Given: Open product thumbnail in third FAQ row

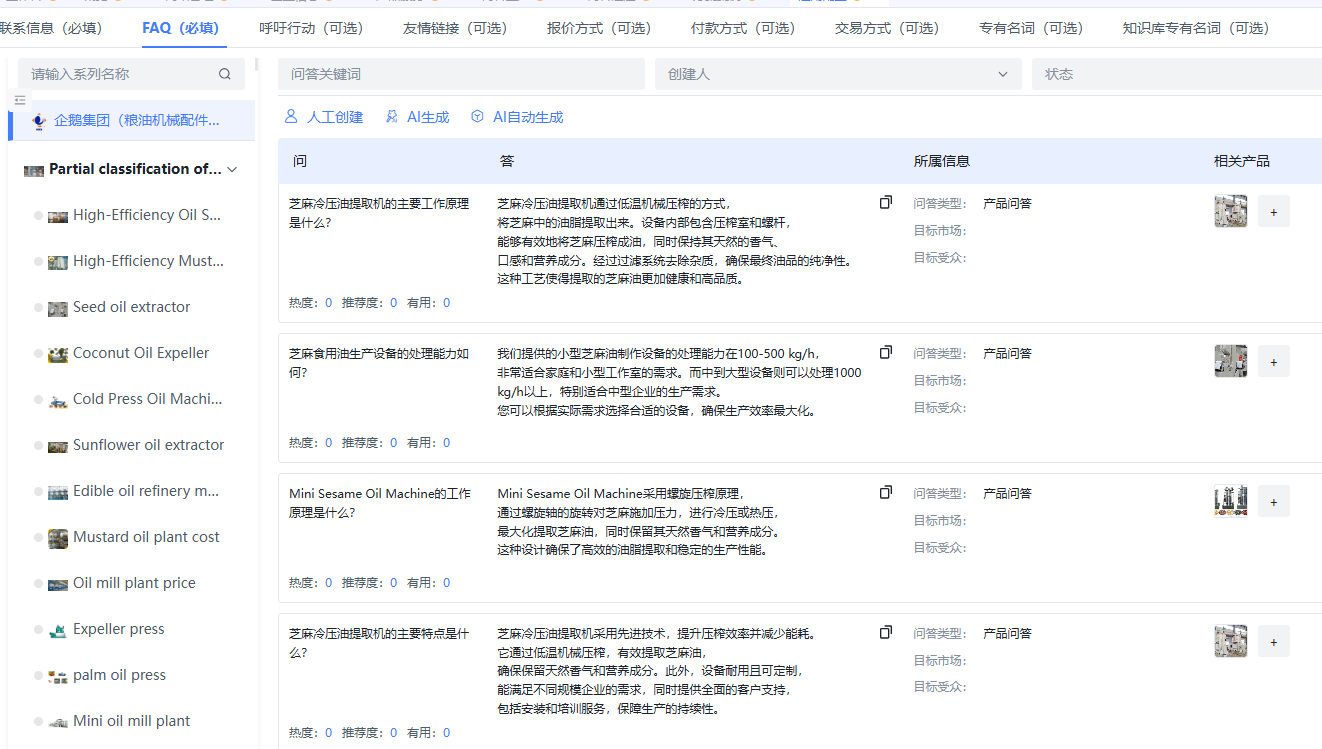Looking at the screenshot, I should point(1230,501).
